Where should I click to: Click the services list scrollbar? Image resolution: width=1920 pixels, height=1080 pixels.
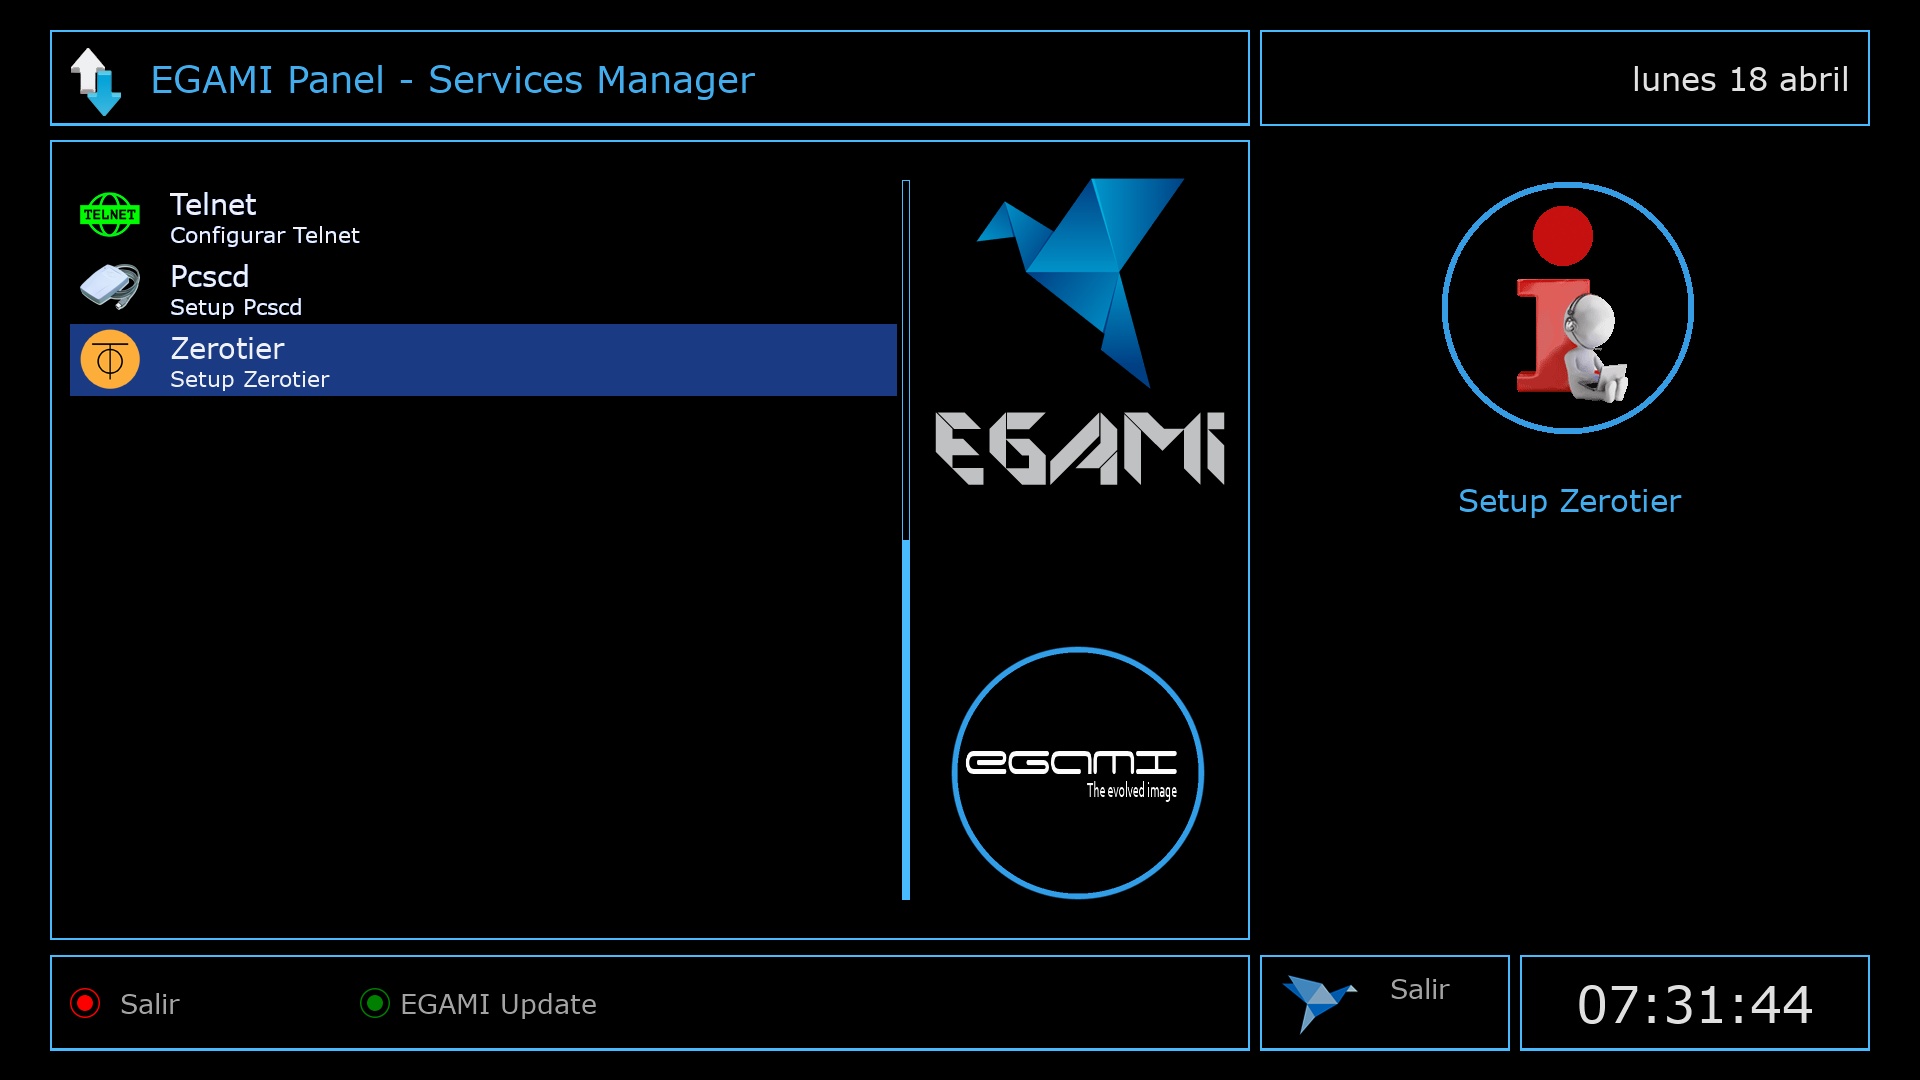pos(906,540)
